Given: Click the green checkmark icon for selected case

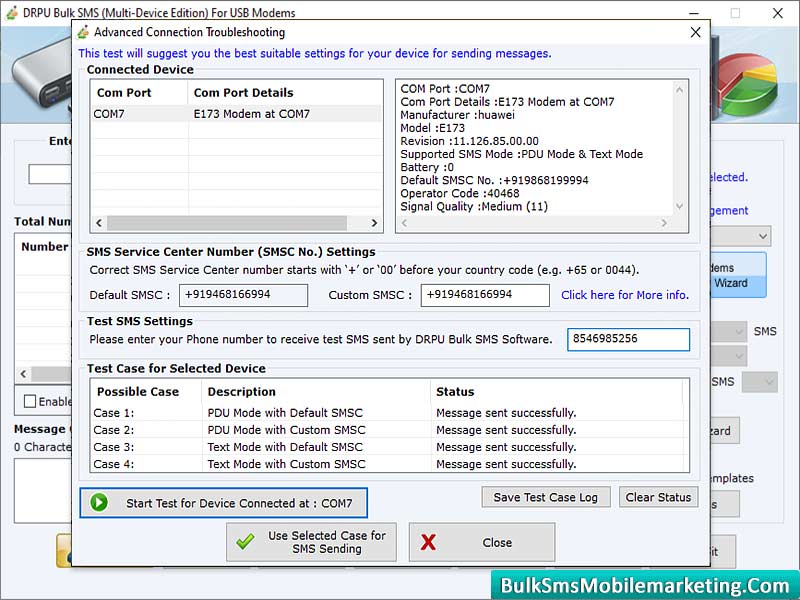Looking at the screenshot, I should point(245,542).
